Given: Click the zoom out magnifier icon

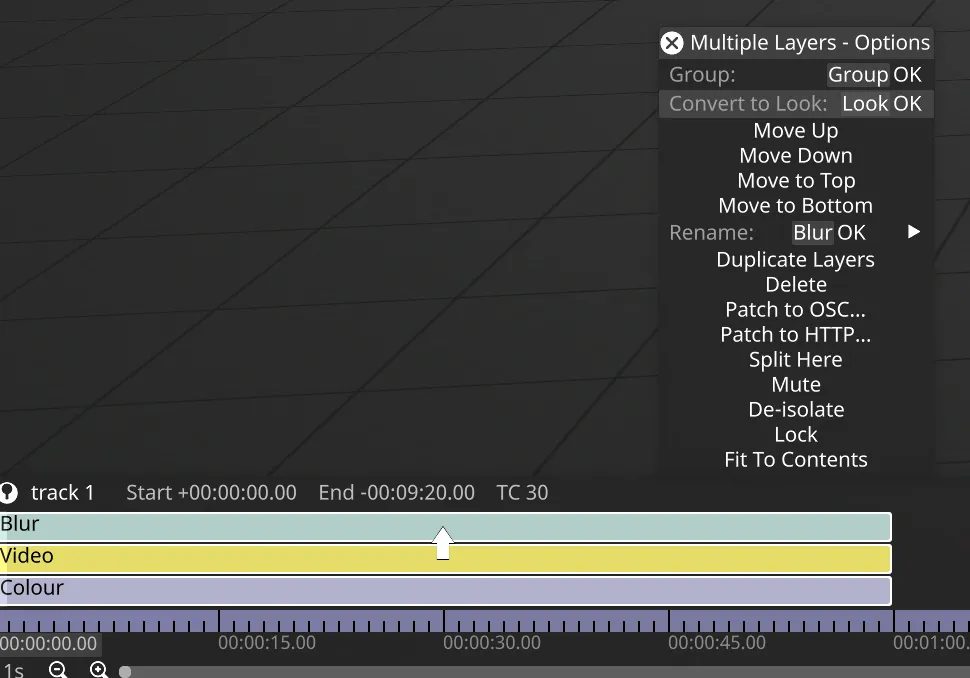Looking at the screenshot, I should (58, 670).
